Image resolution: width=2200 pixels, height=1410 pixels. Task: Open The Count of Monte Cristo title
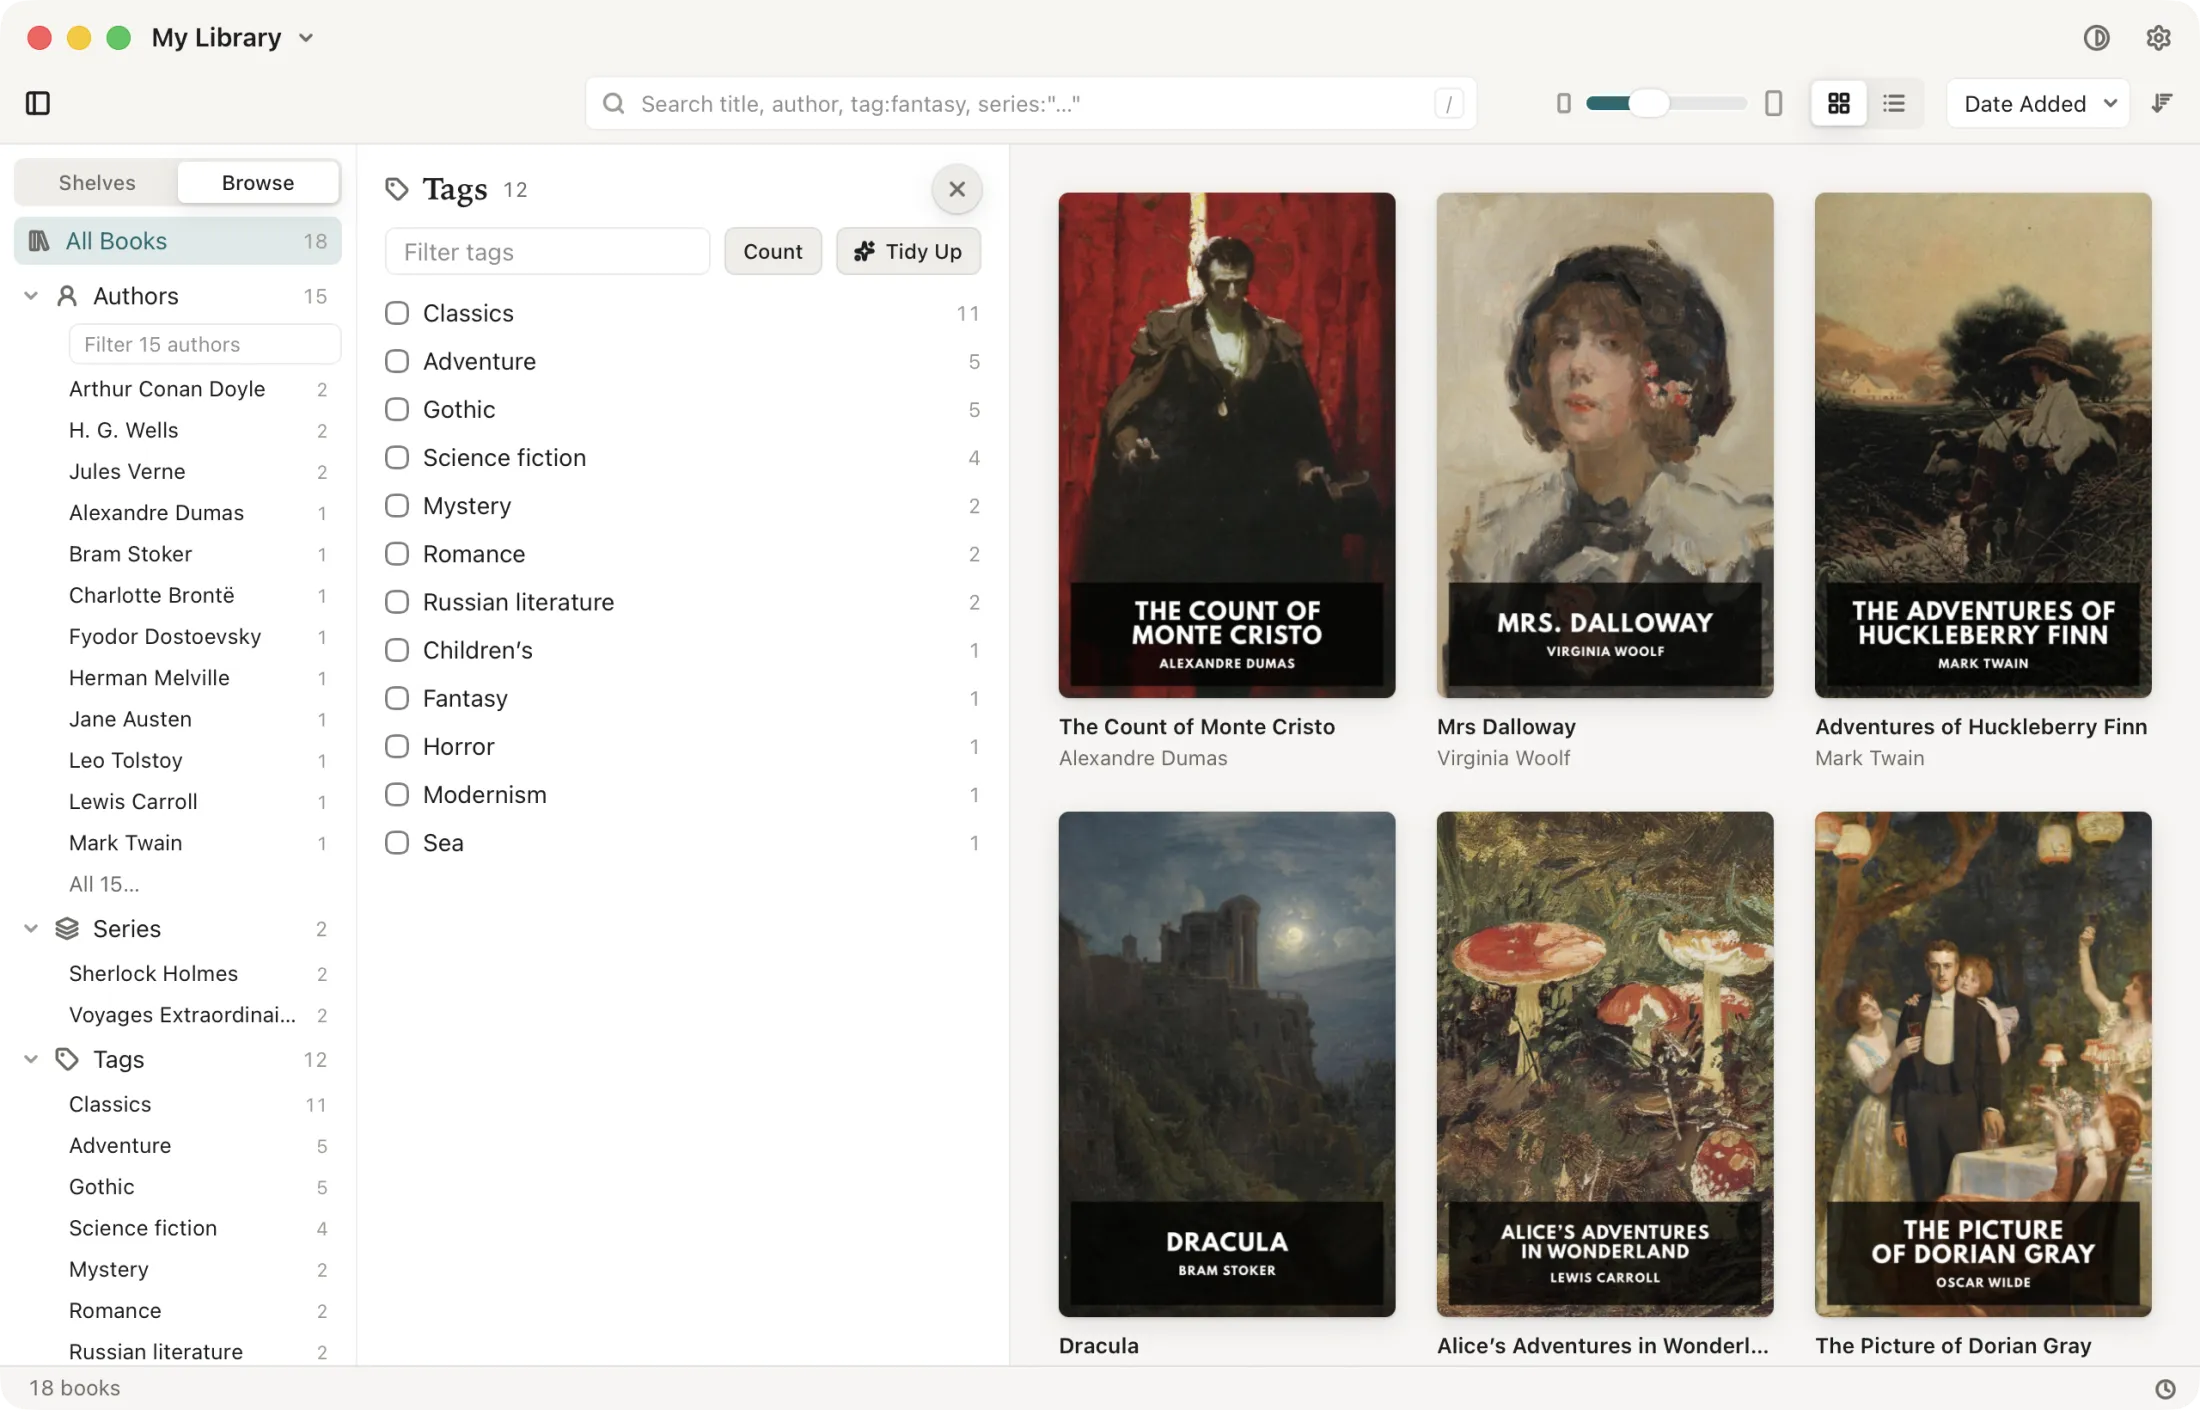1197,727
